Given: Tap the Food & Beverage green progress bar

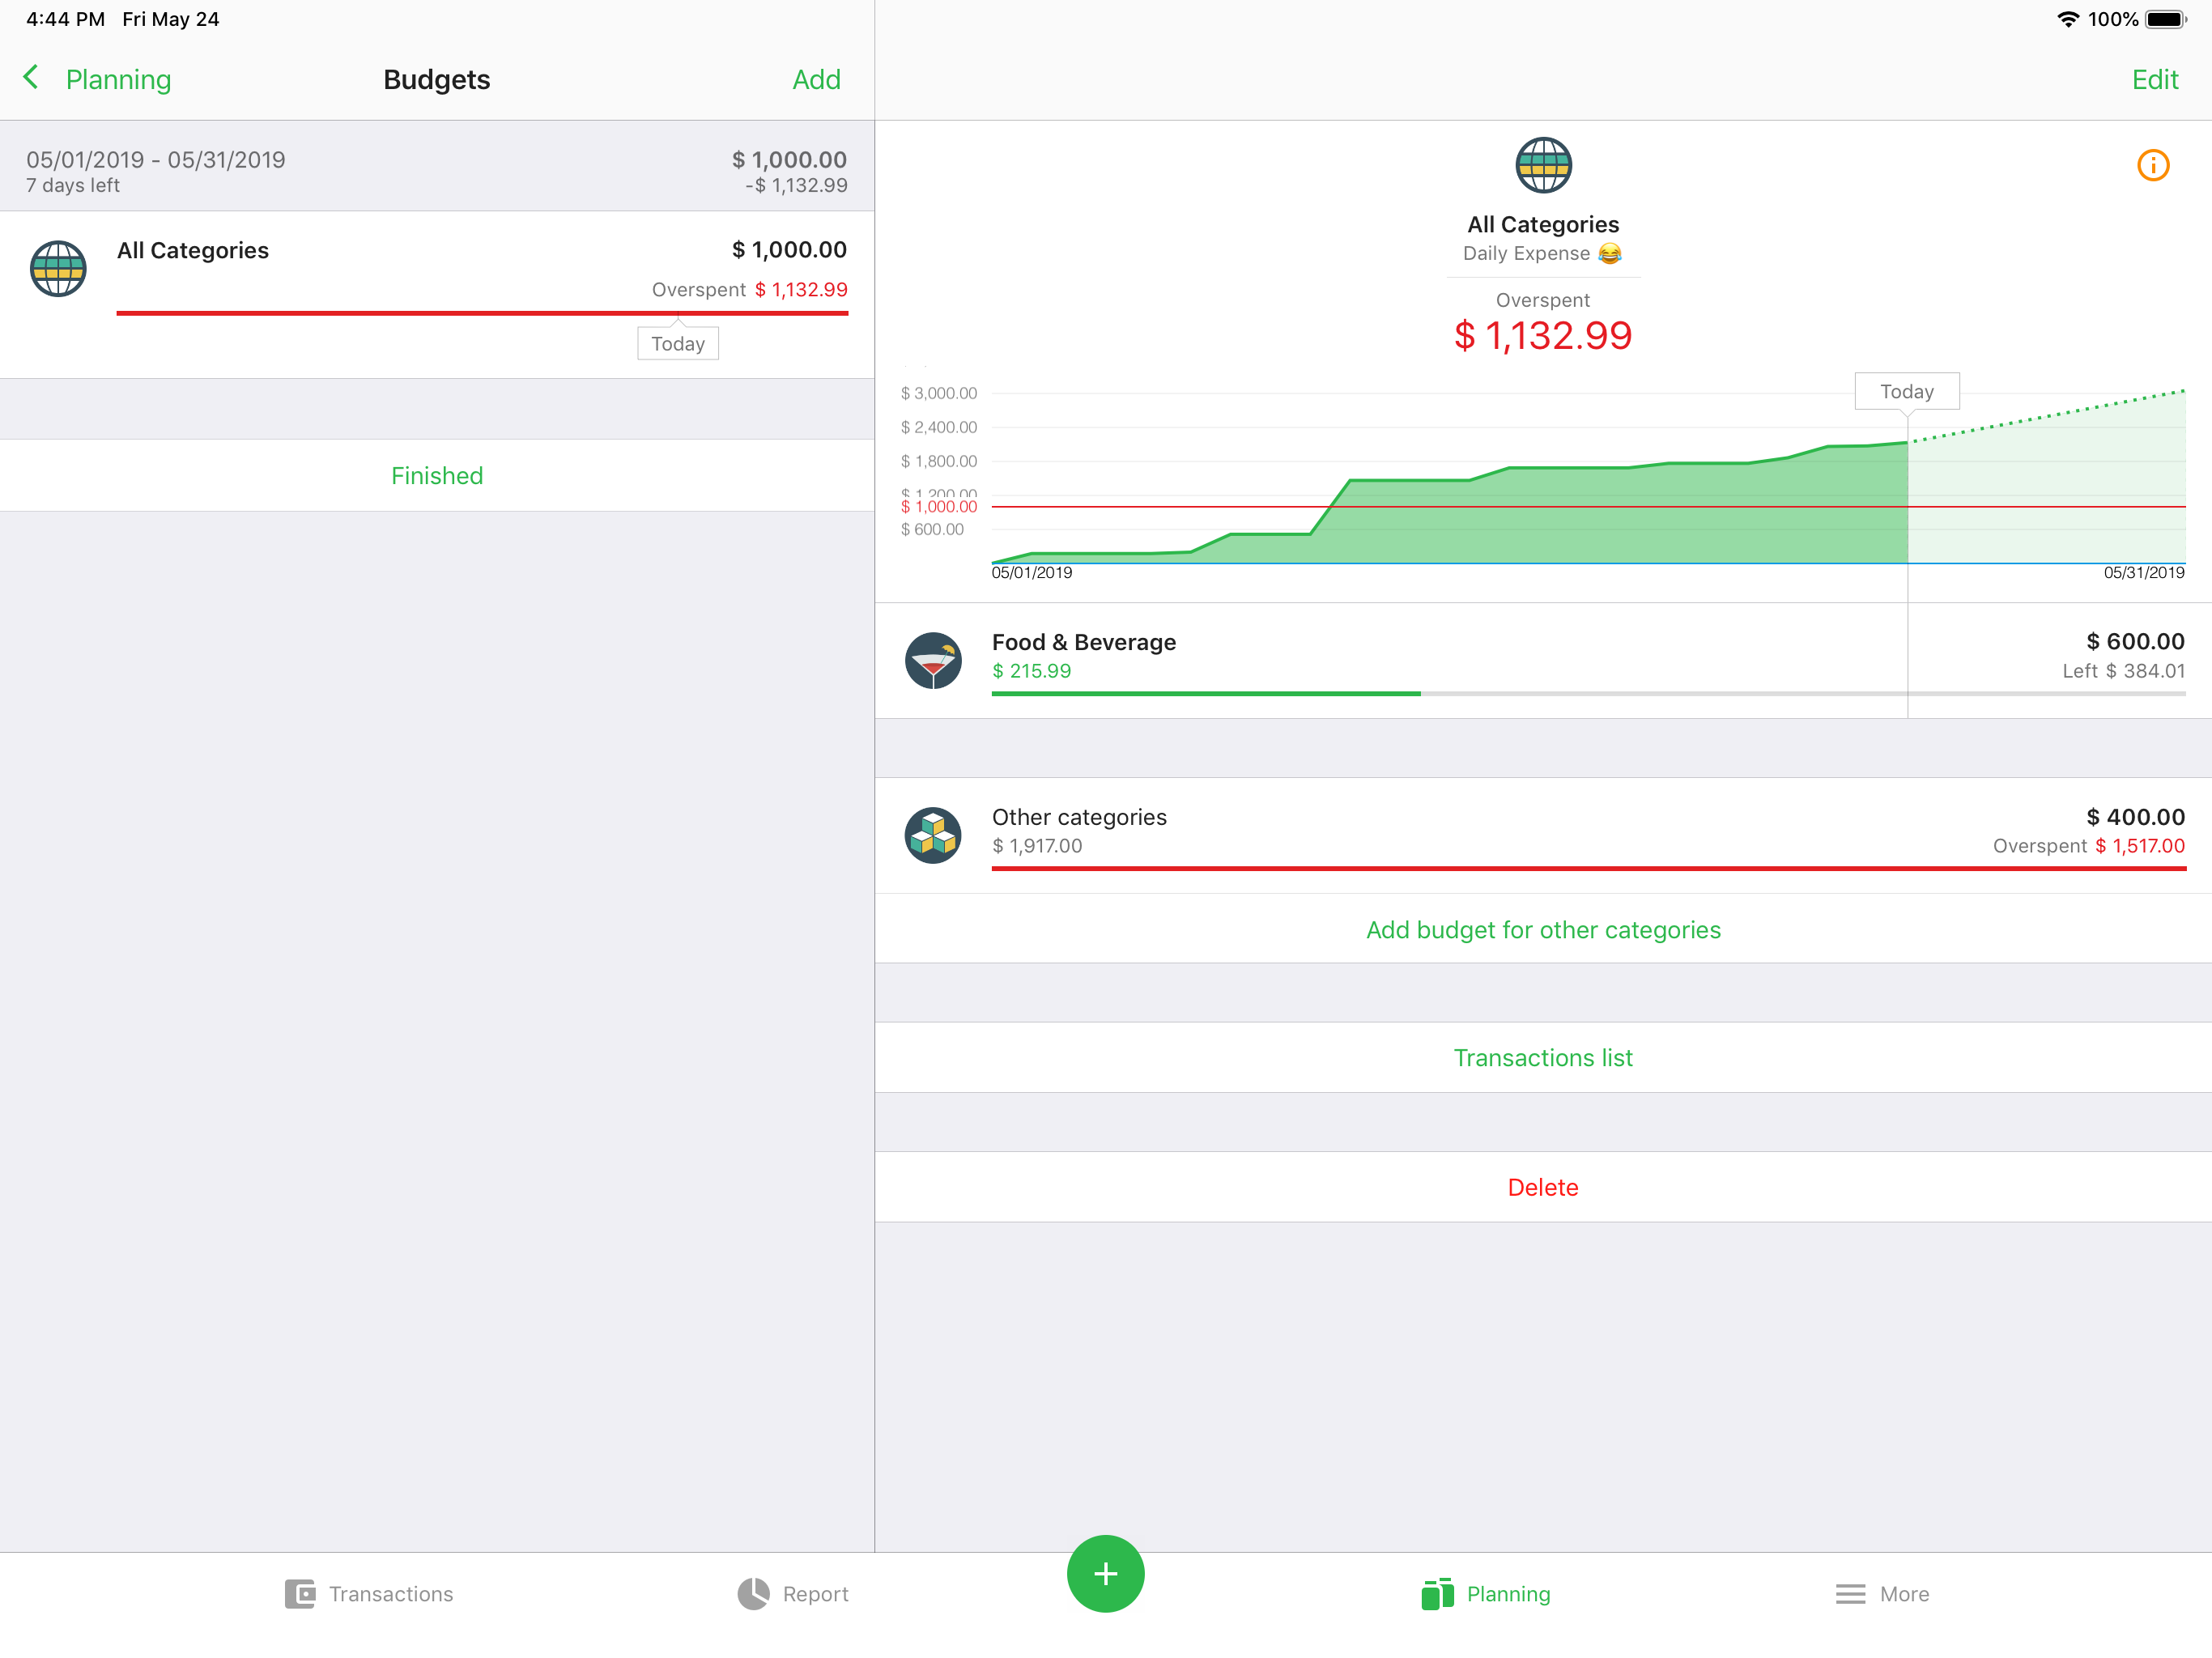Looking at the screenshot, I should [x=1205, y=693].
